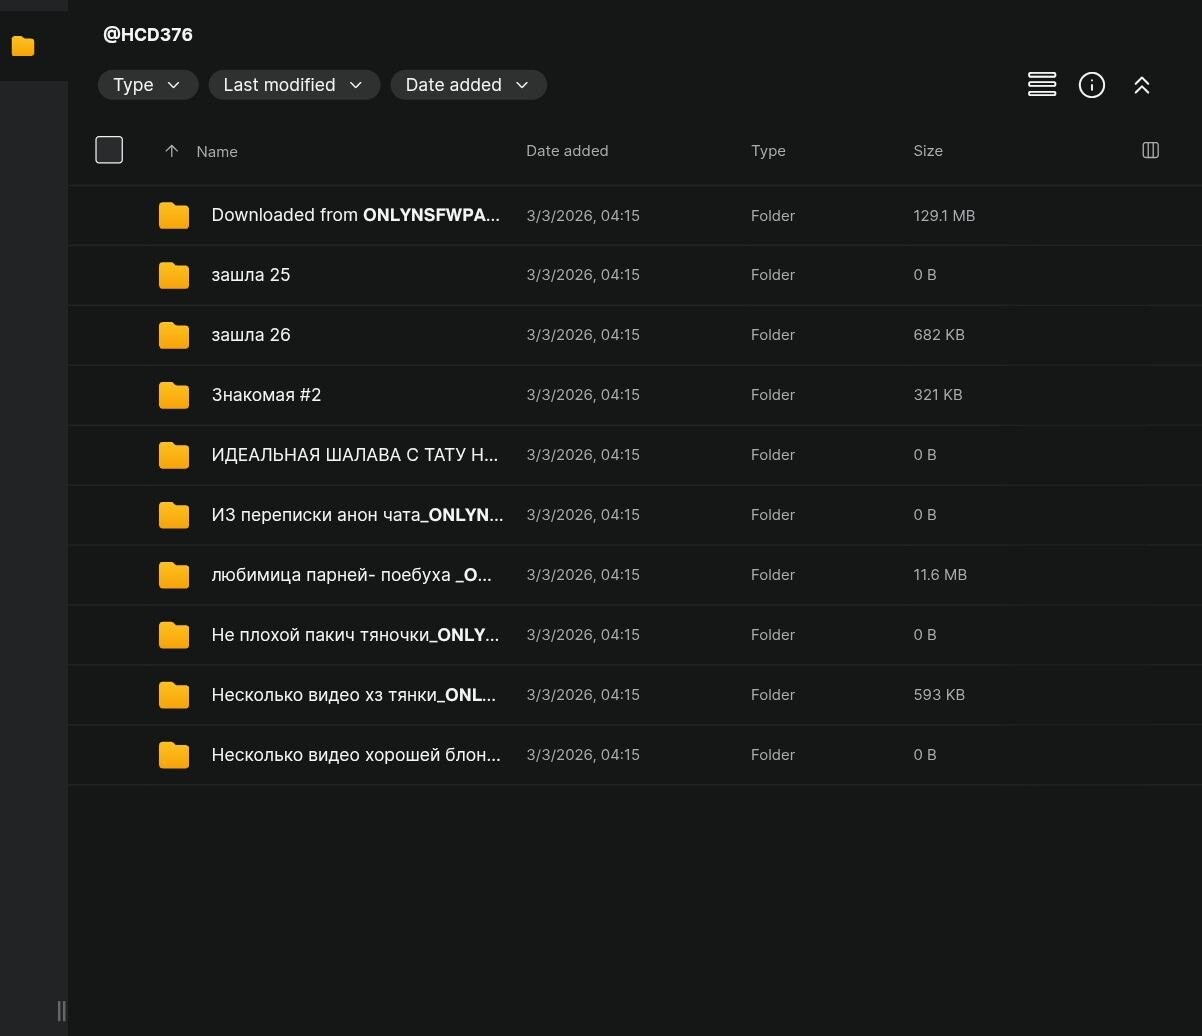Open the folder starting with 'Downloaded from'
Screen dimensions: 1202x1036
click(355, 215)
